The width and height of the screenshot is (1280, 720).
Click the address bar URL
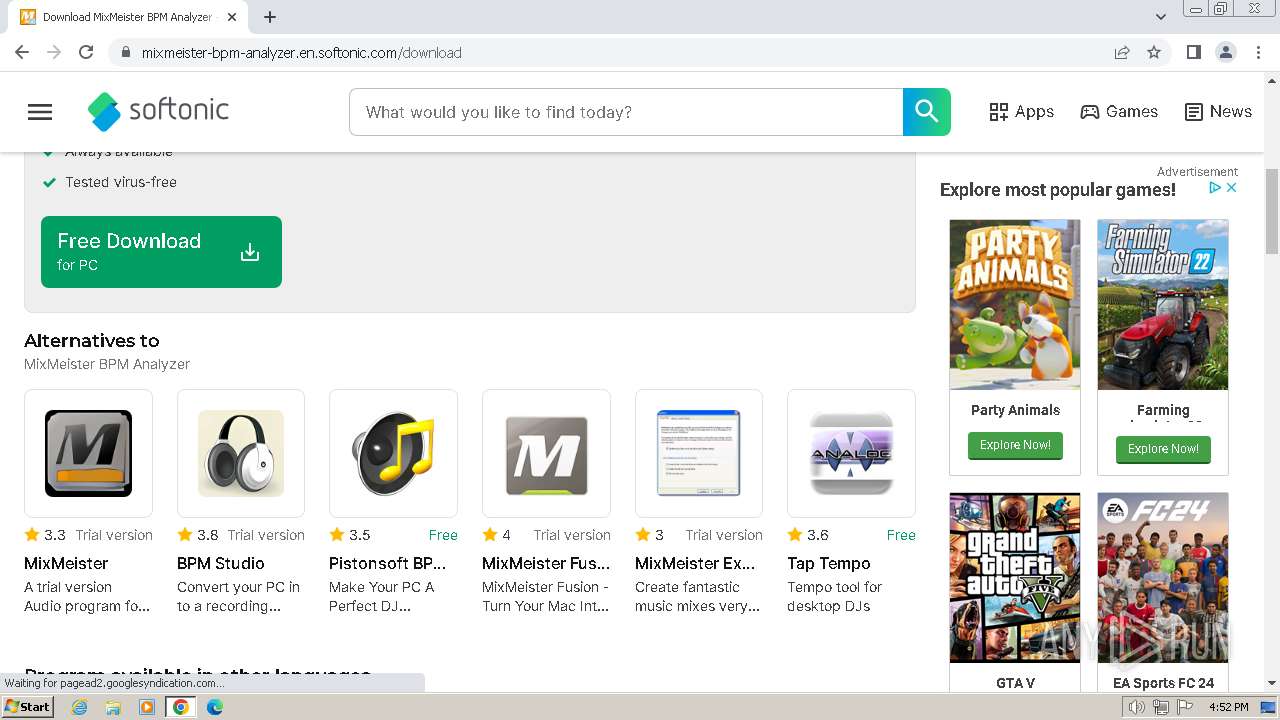pos(302,53)
